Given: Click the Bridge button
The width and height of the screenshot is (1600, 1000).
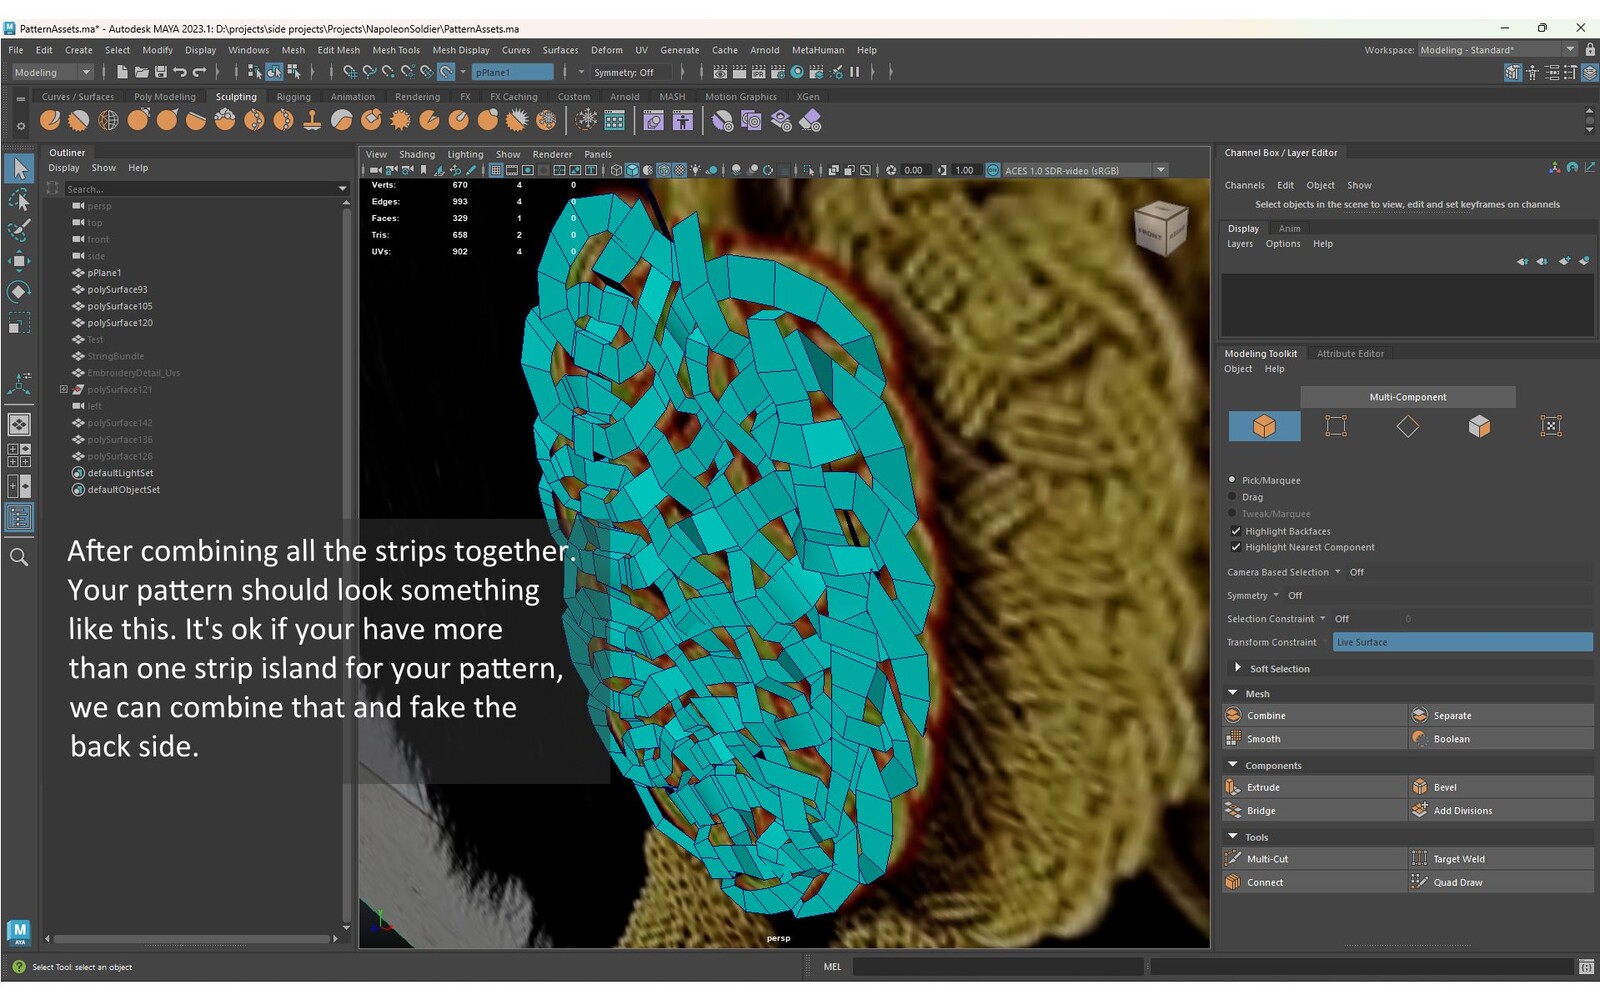Looking at the screenshot, I should pyautogui.click(x=1314, y=811).
